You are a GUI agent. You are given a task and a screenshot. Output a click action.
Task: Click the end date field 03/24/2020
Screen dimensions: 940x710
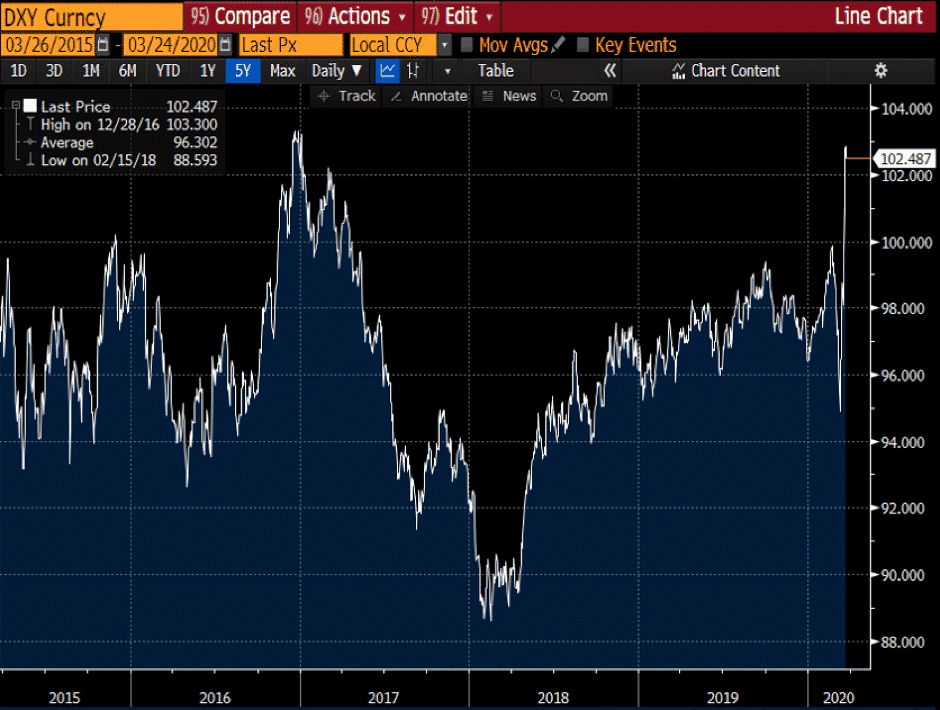tap(170, 45)
